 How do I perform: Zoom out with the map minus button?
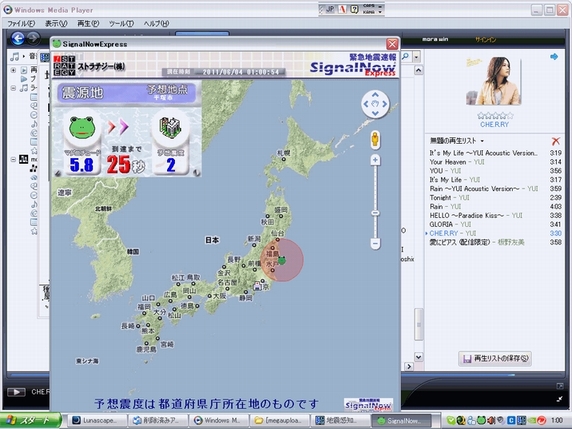pyautogui.click(x=375, y=243)
